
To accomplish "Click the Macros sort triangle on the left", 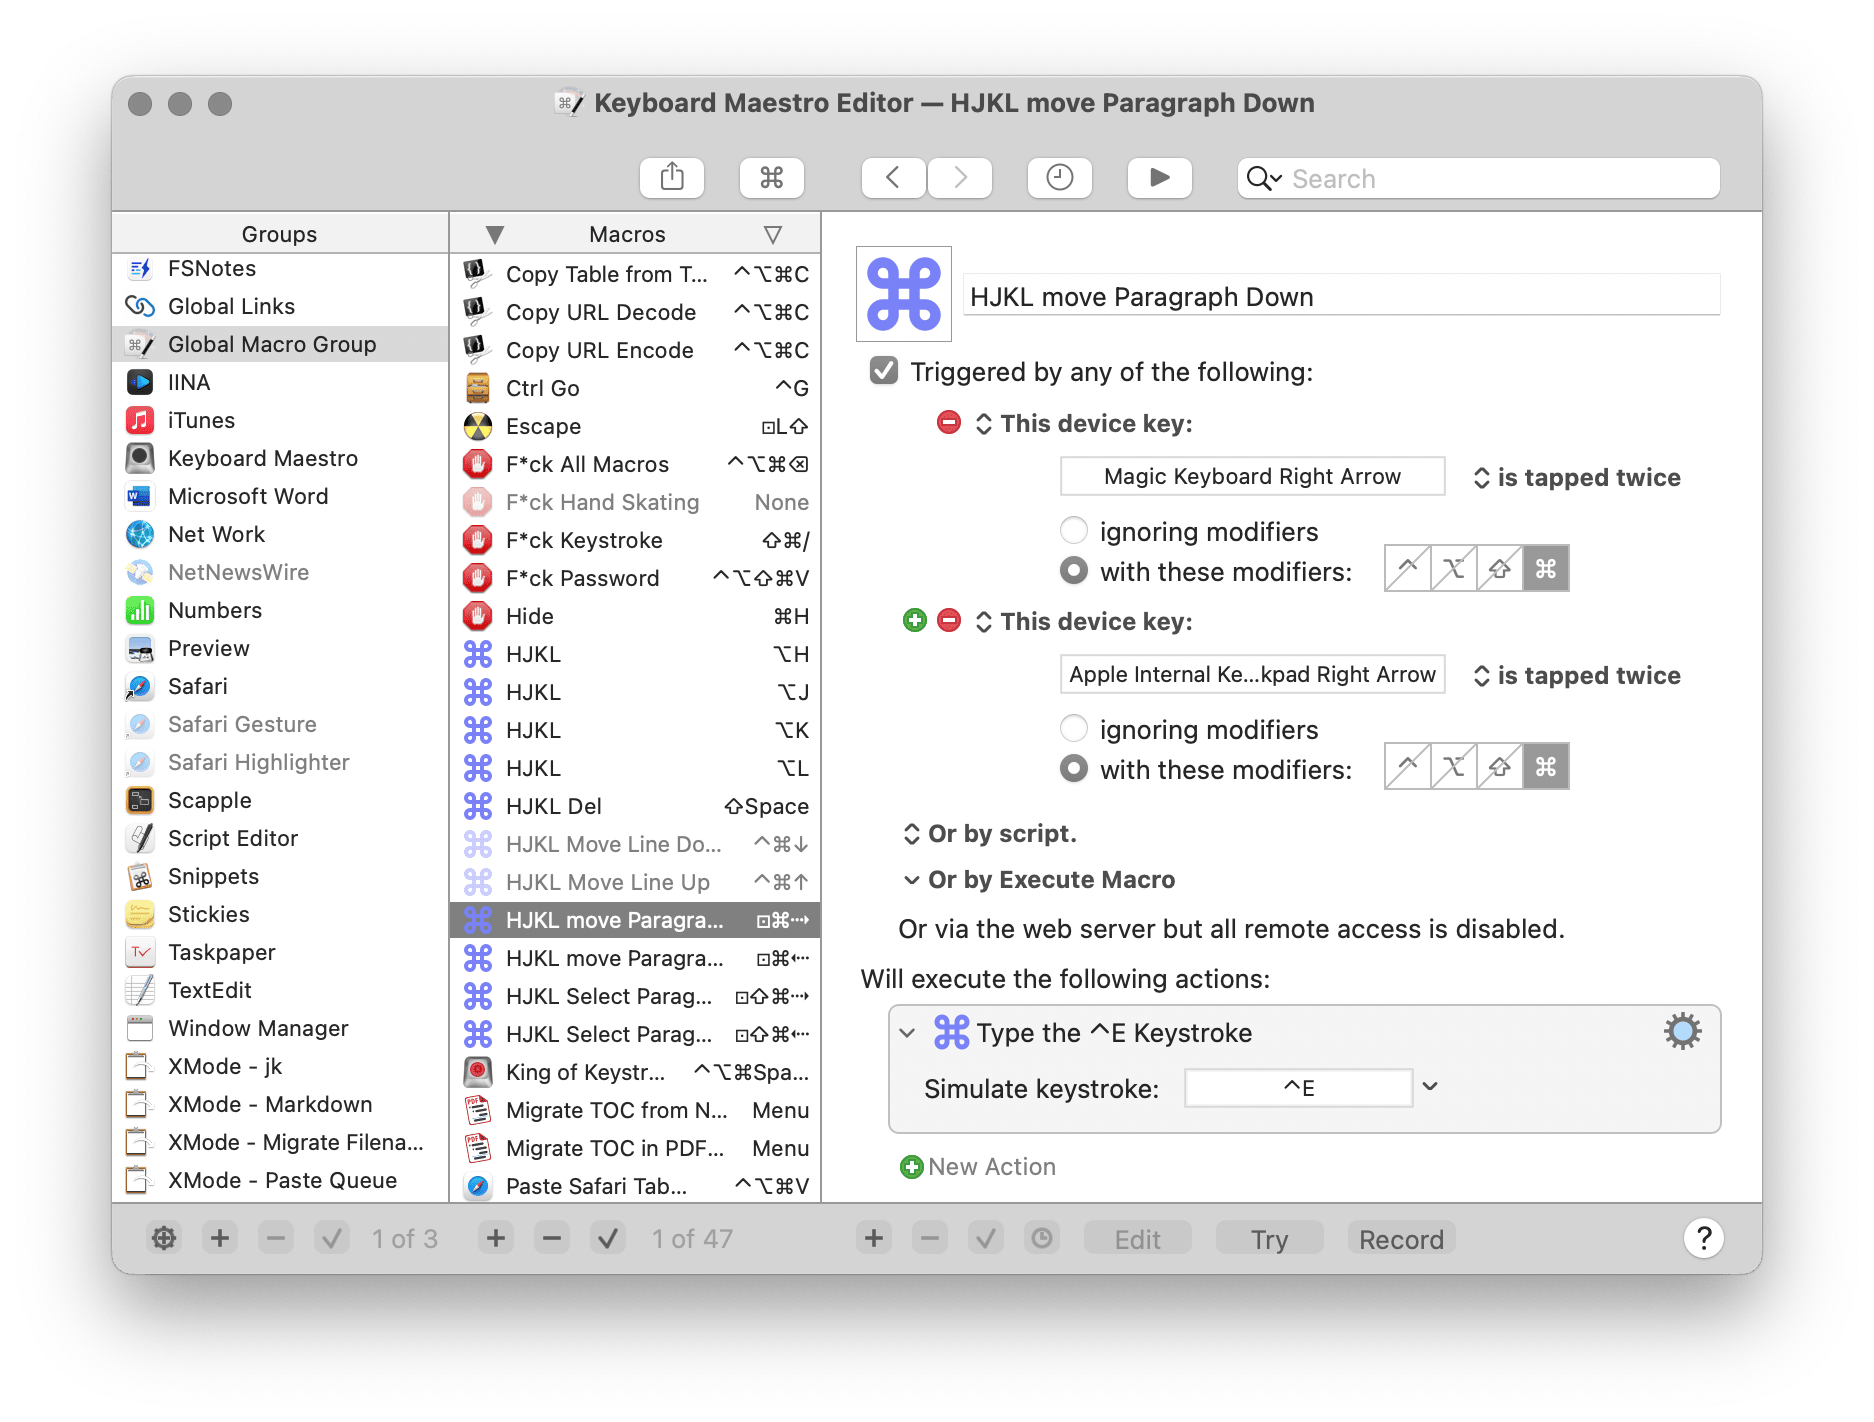I will point(494,234).
